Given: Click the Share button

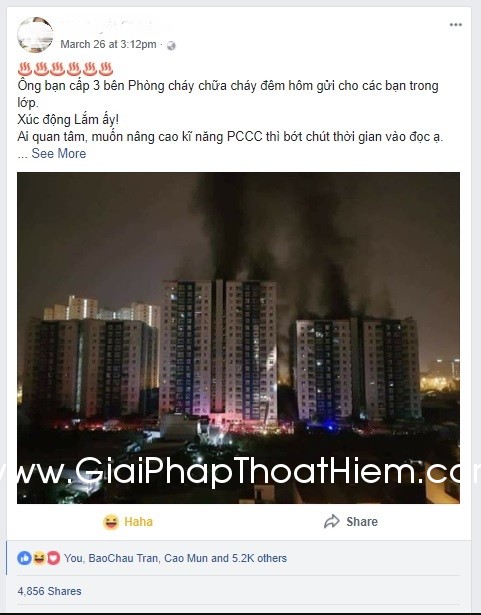Looking at the screenshot, I should click(351, 522).
